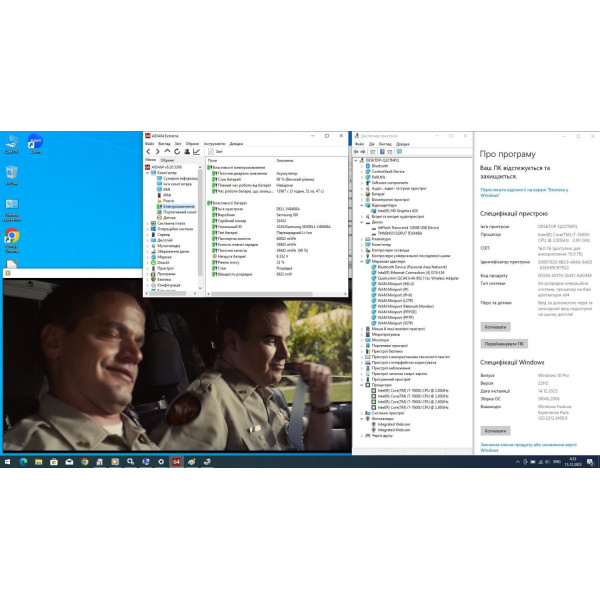Viewport: 600px width, 600px height.
Task: Open Chrome from the taskbar
Action: (x=85, y=462)
